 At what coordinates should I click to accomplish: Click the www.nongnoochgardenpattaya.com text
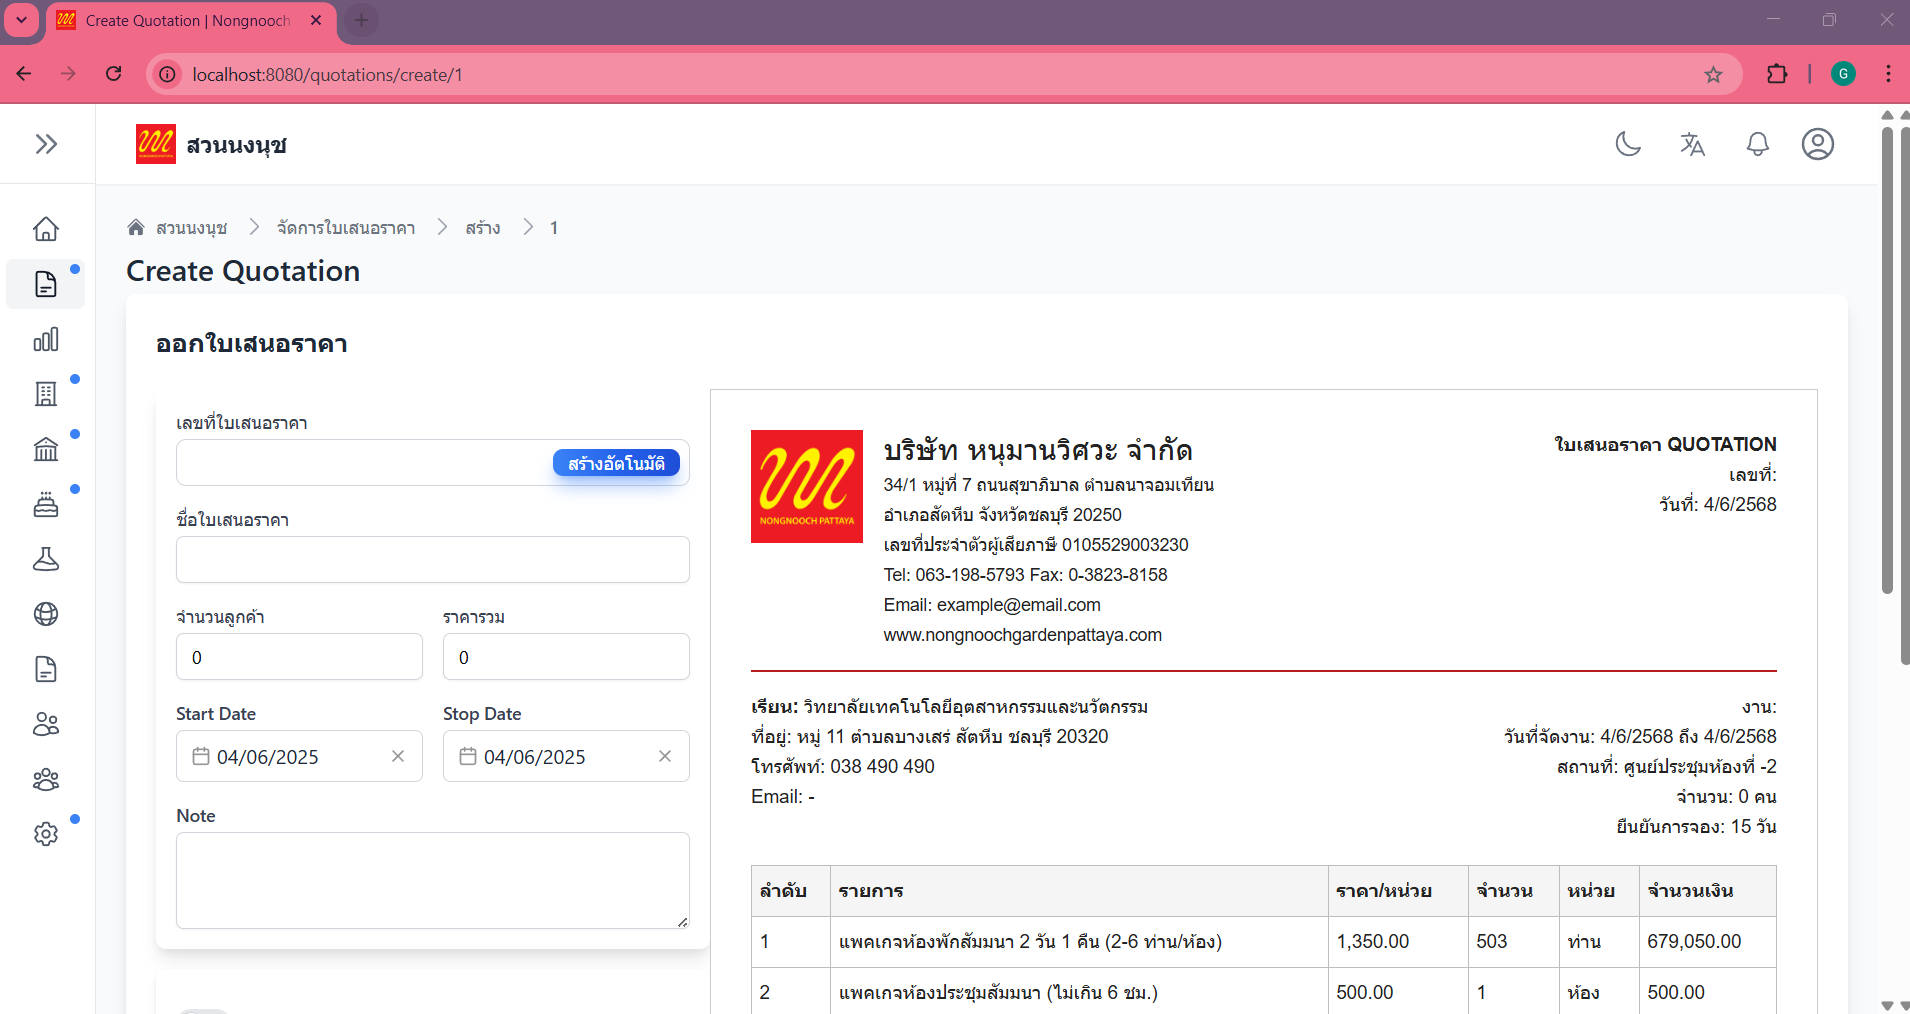(x=1022, y=635)
